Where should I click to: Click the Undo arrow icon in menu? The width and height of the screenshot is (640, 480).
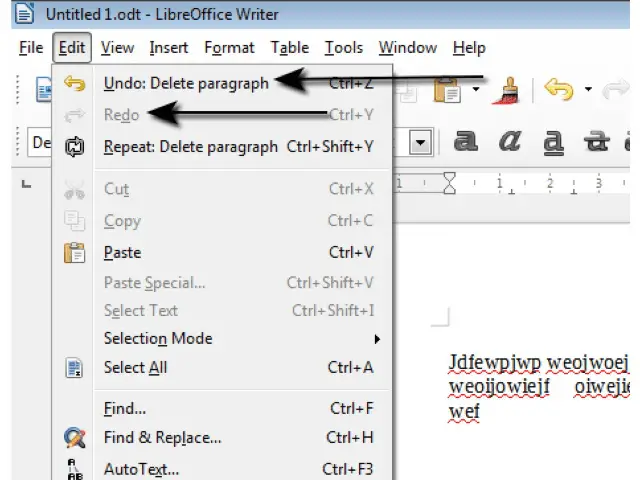[x=74, y=83]
